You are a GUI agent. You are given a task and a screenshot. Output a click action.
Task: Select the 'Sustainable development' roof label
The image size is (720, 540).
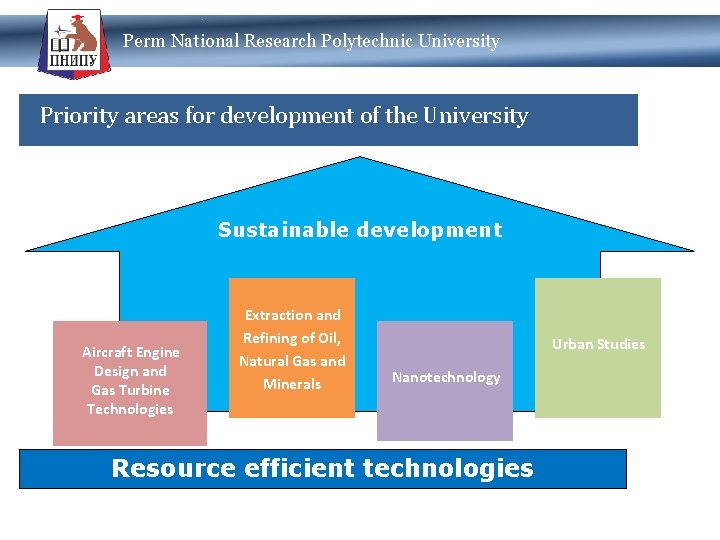point(360,230)
